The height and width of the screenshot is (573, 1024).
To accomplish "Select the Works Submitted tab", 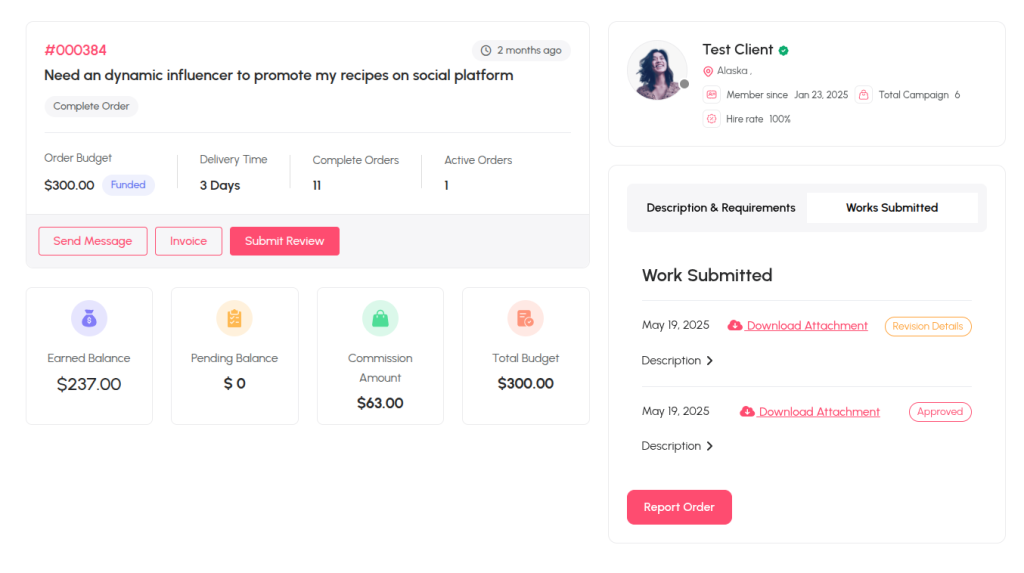I will [892, 208].
